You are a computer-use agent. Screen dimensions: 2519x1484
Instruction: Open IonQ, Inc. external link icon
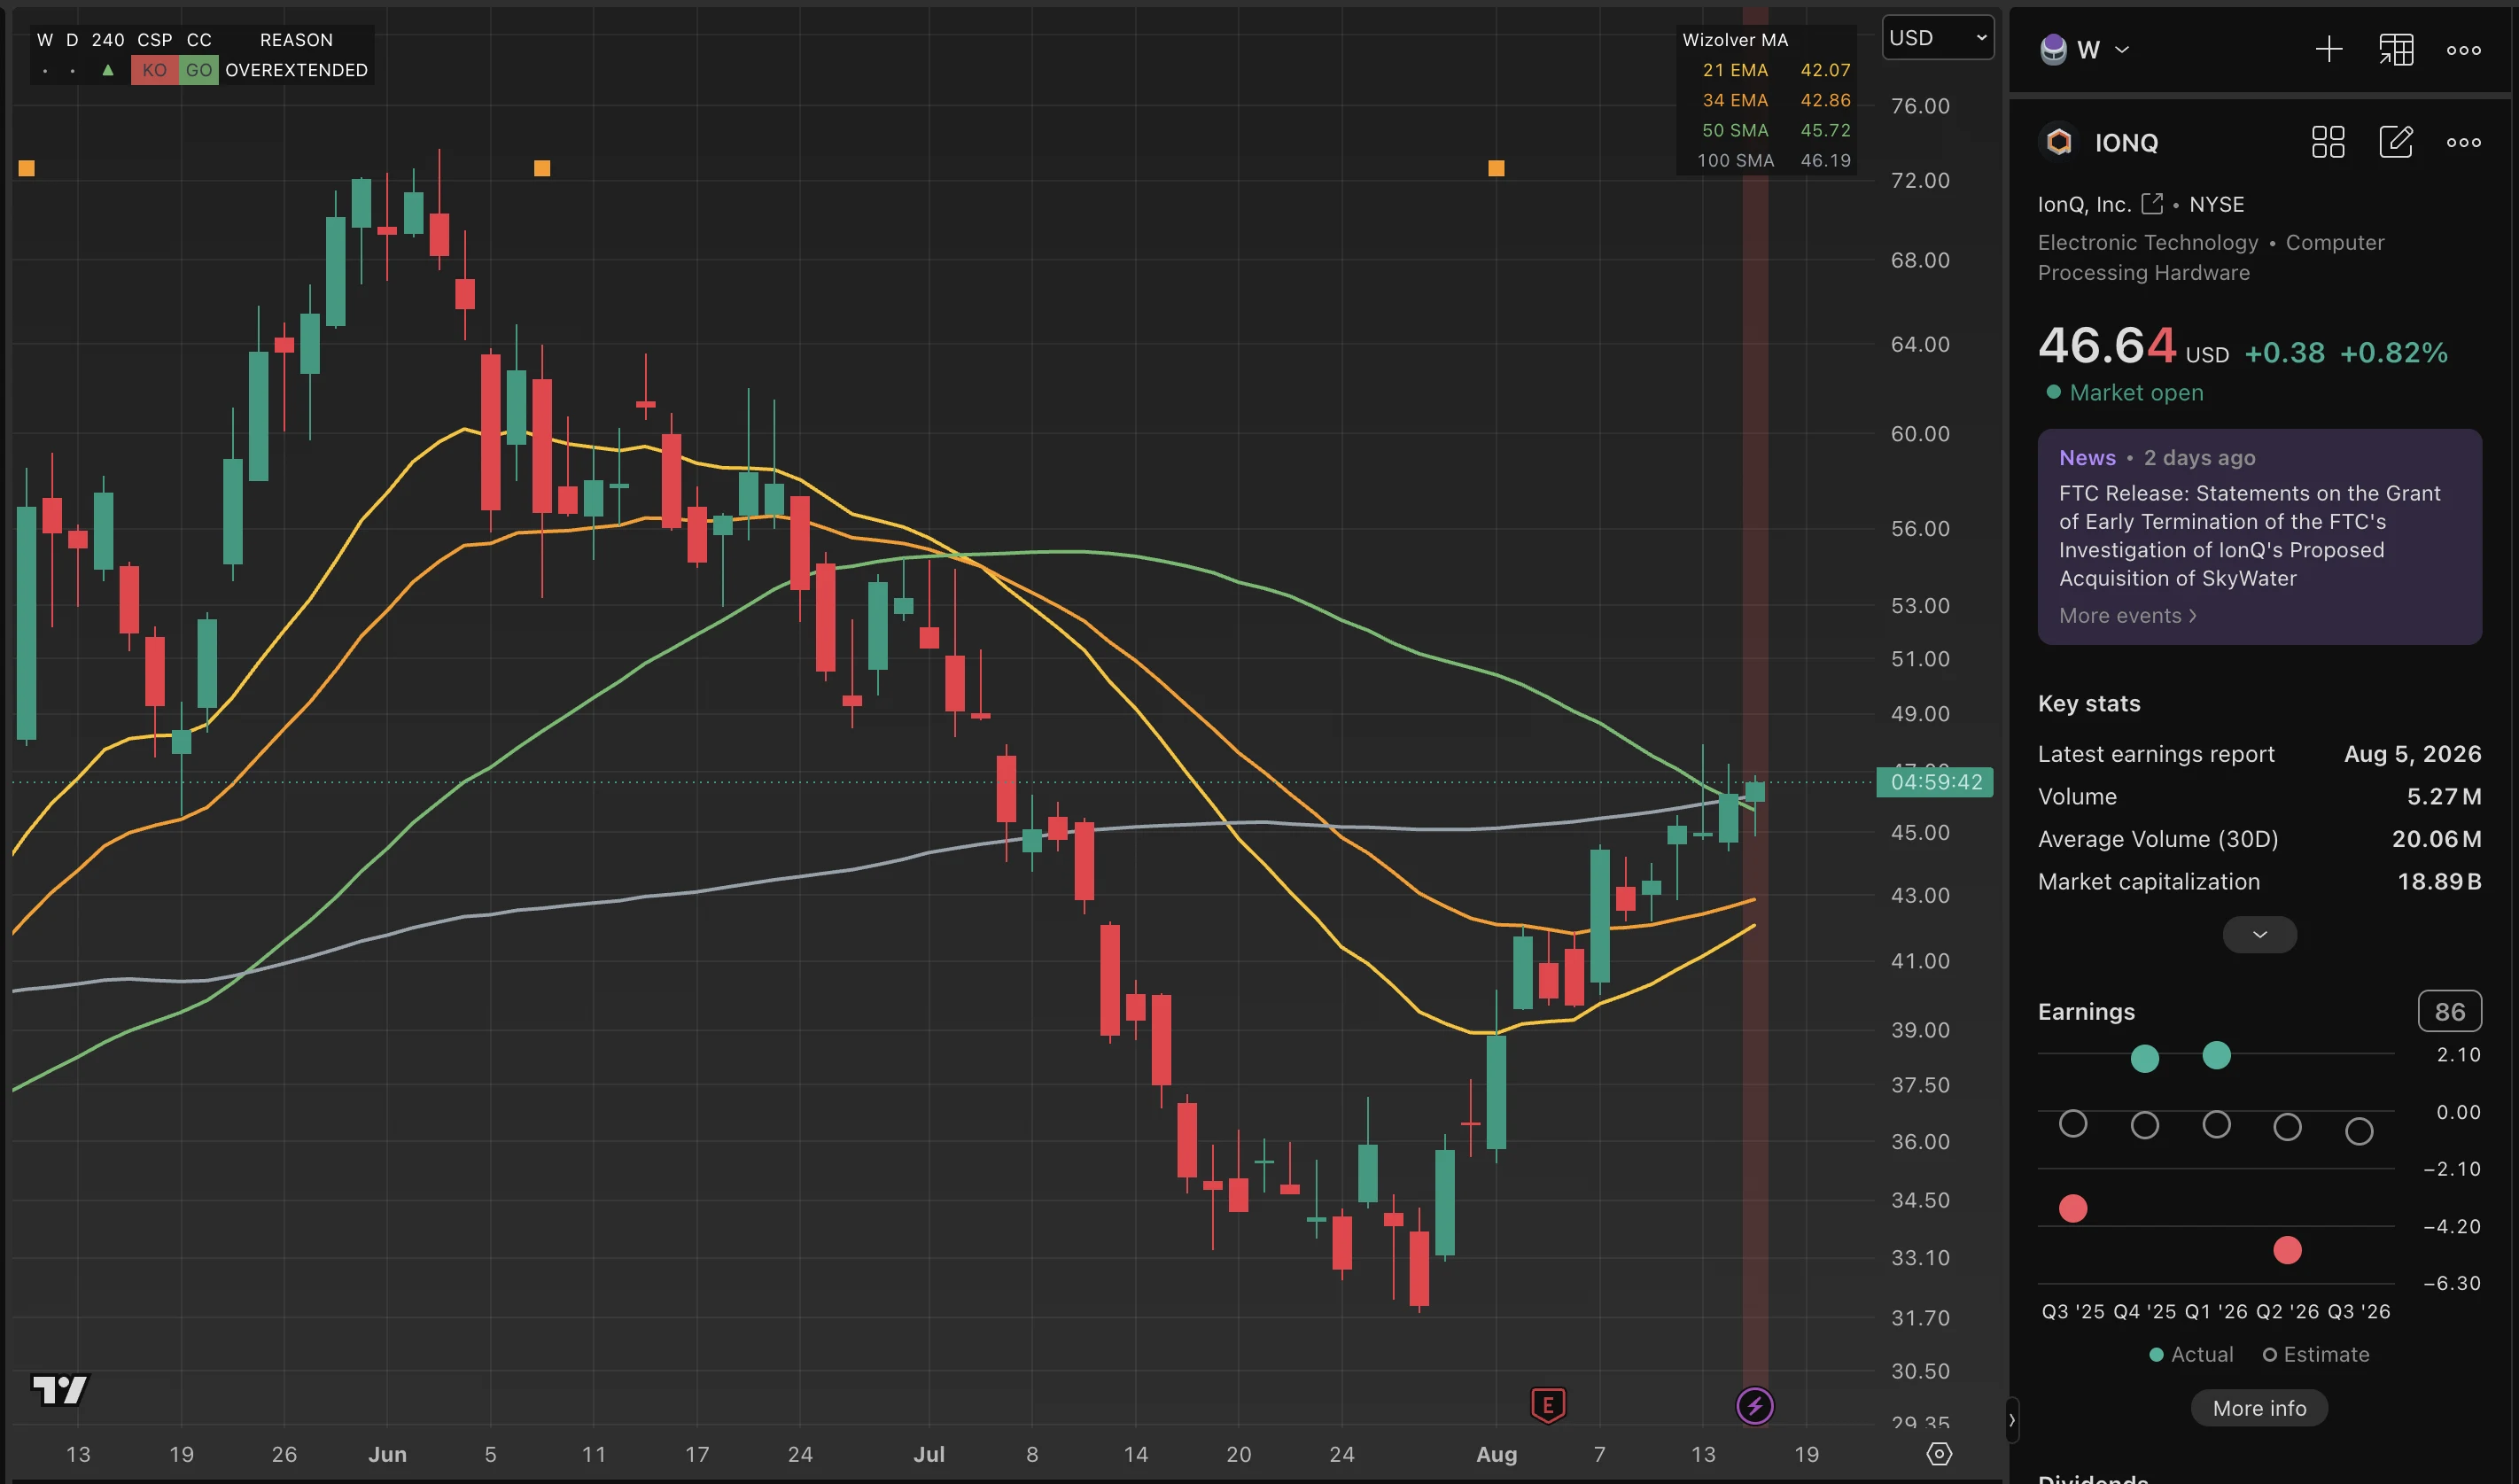click(x=2152, y=204)
